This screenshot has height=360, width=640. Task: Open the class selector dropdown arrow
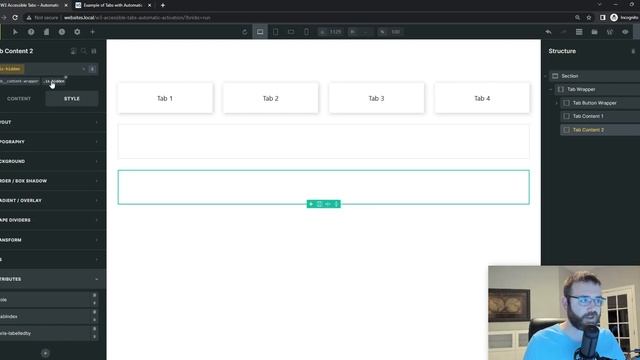coord(84,69)
